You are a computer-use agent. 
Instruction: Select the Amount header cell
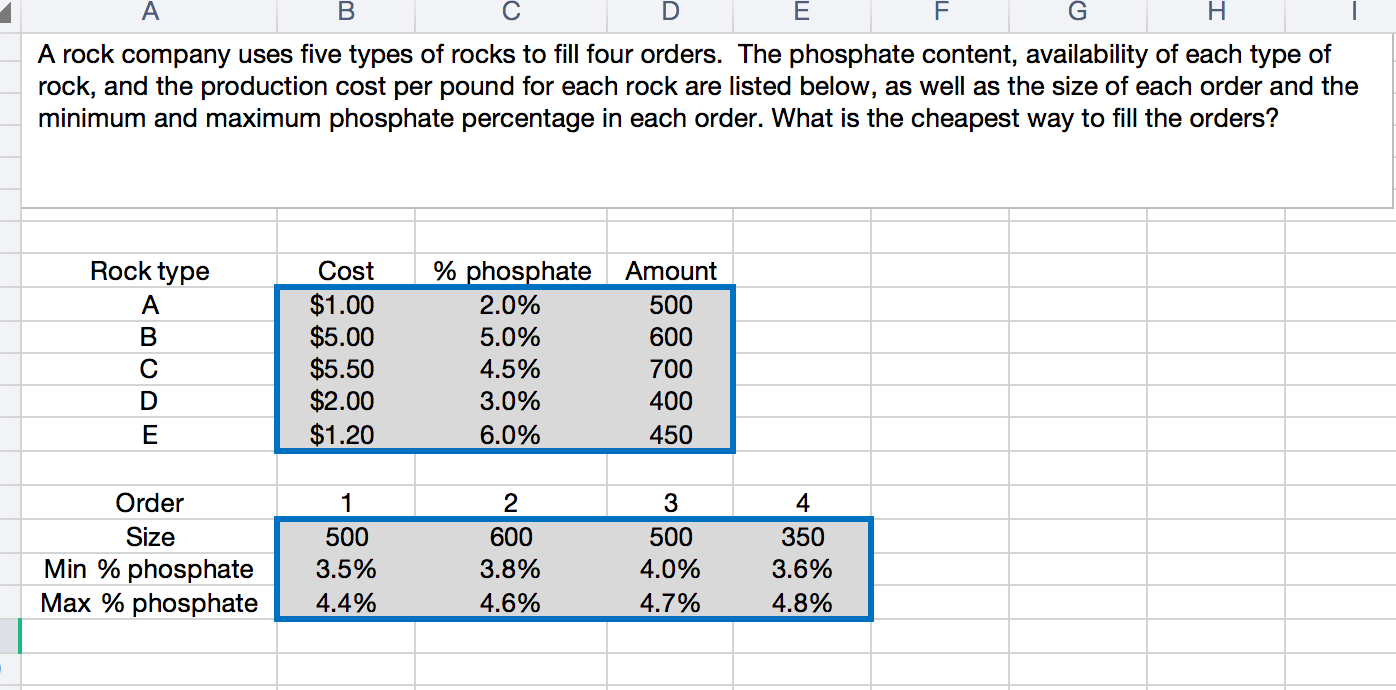click(669, 271)
